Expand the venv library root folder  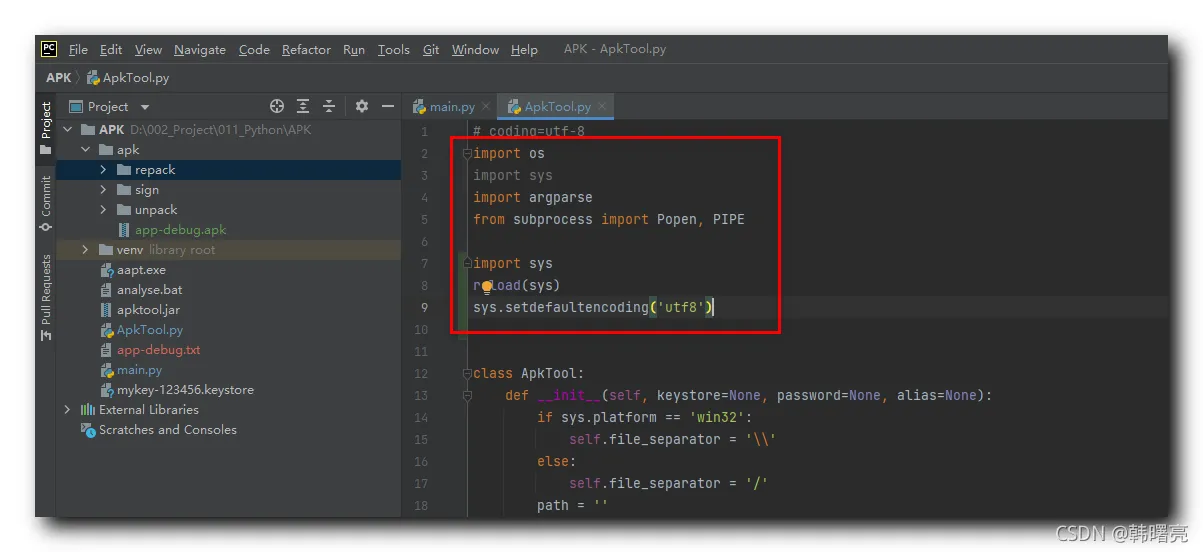85,250
